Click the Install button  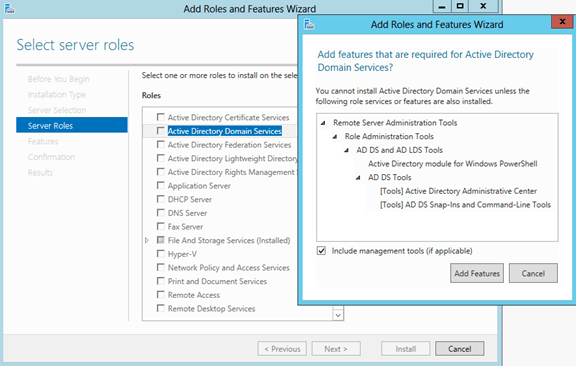[406, 349]
